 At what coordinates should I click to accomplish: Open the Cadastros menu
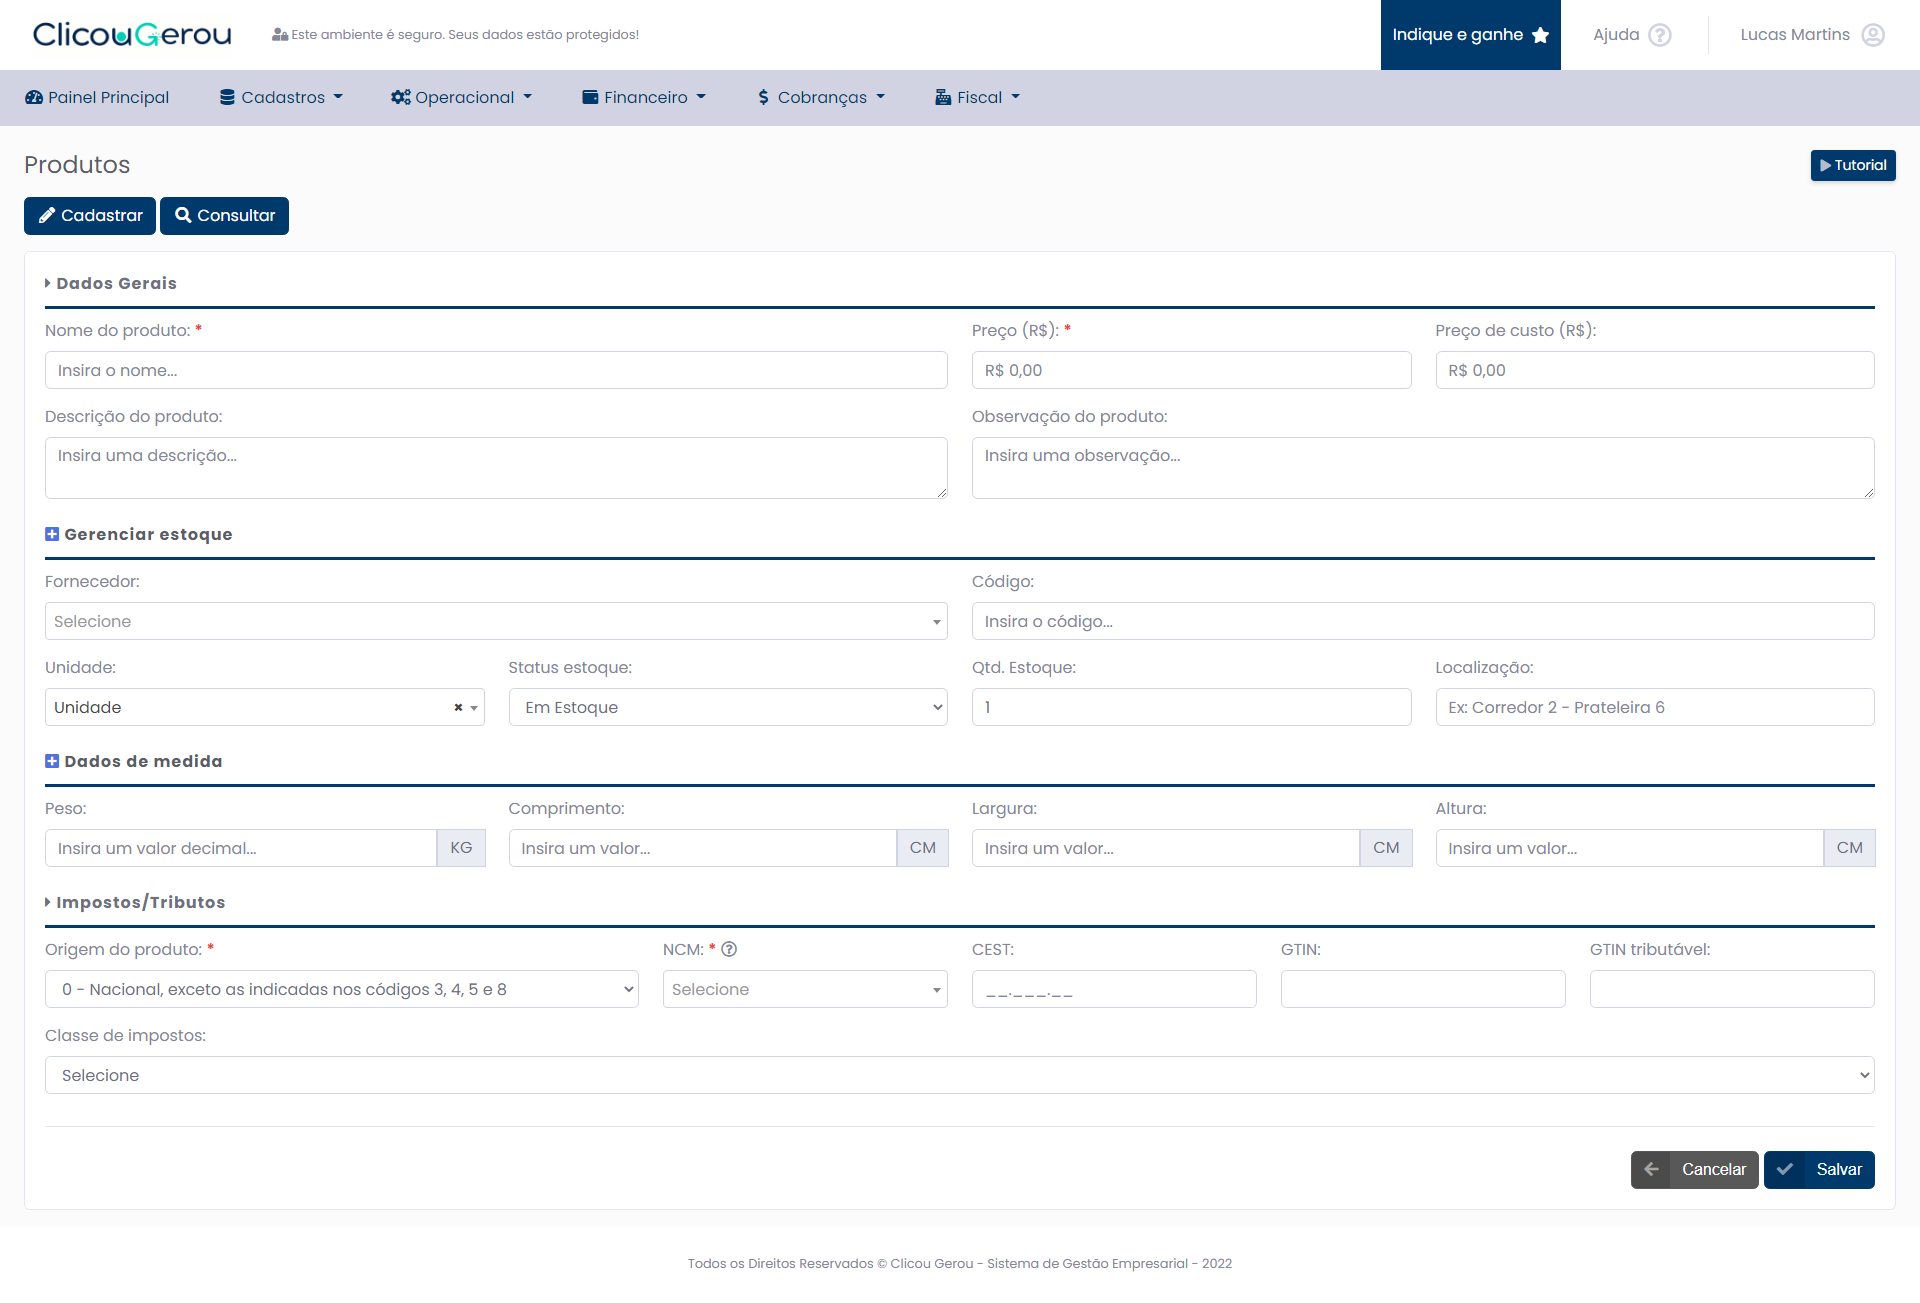(x=281, y=97)
